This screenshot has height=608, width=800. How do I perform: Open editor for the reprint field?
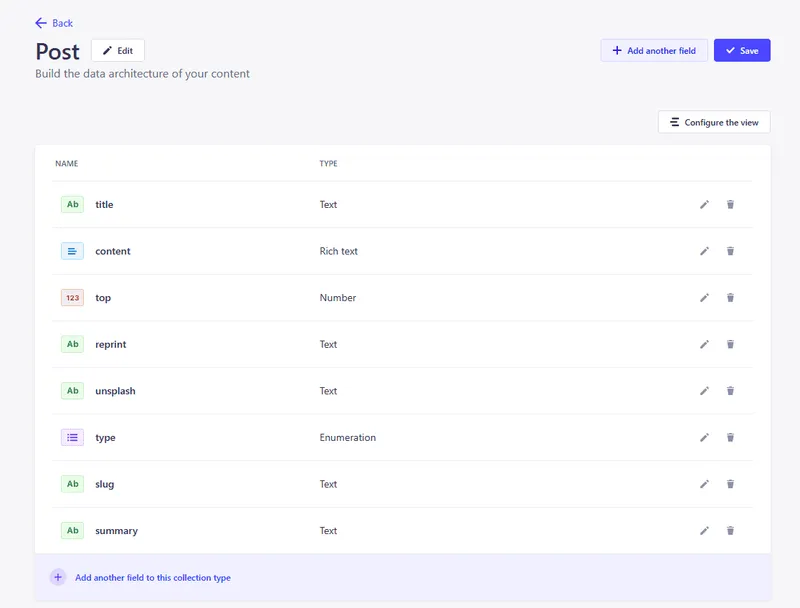coord(704,344)
